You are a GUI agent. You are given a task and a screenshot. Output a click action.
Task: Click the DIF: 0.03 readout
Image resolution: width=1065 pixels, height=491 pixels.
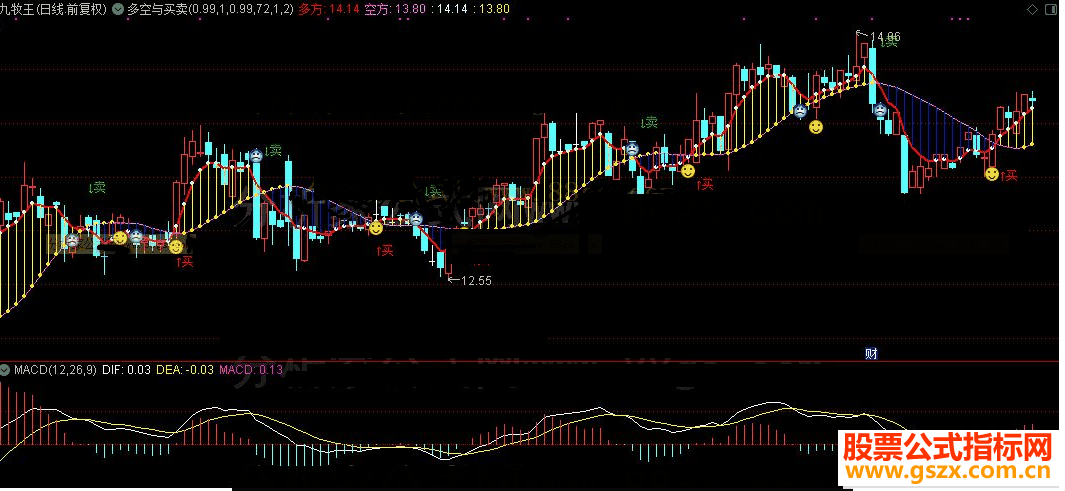pos(127,369)
